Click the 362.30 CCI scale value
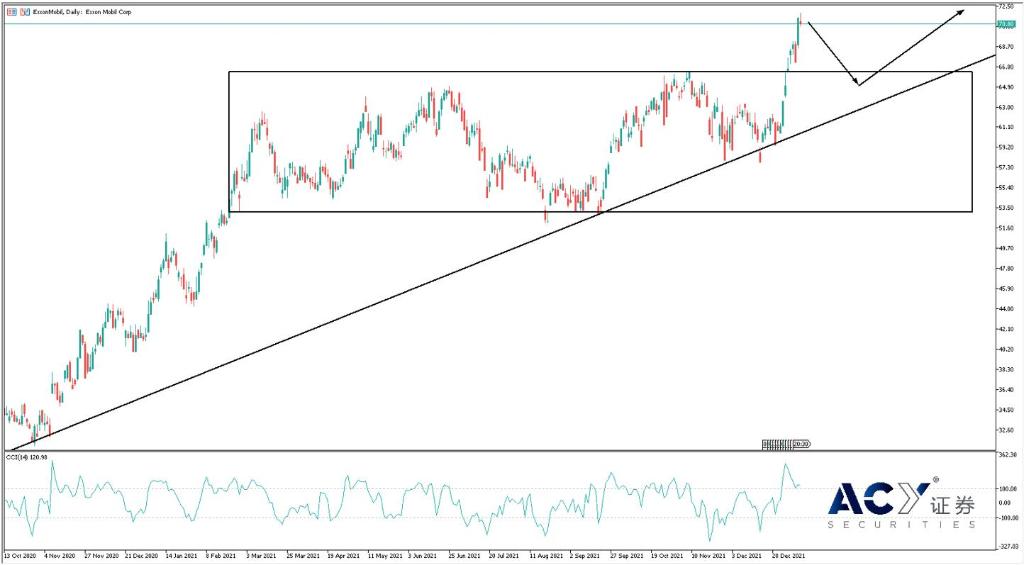1024x565 pixels. pos(1007,456)
